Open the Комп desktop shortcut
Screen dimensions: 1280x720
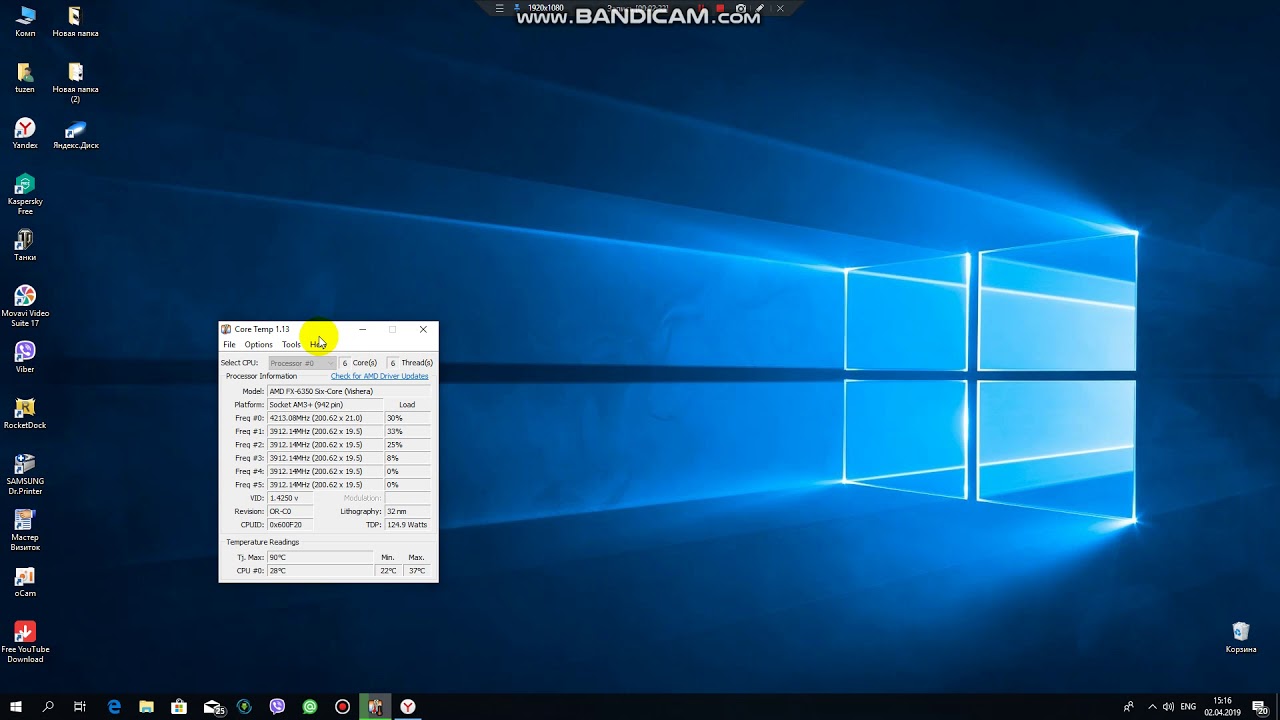[25, 22]
